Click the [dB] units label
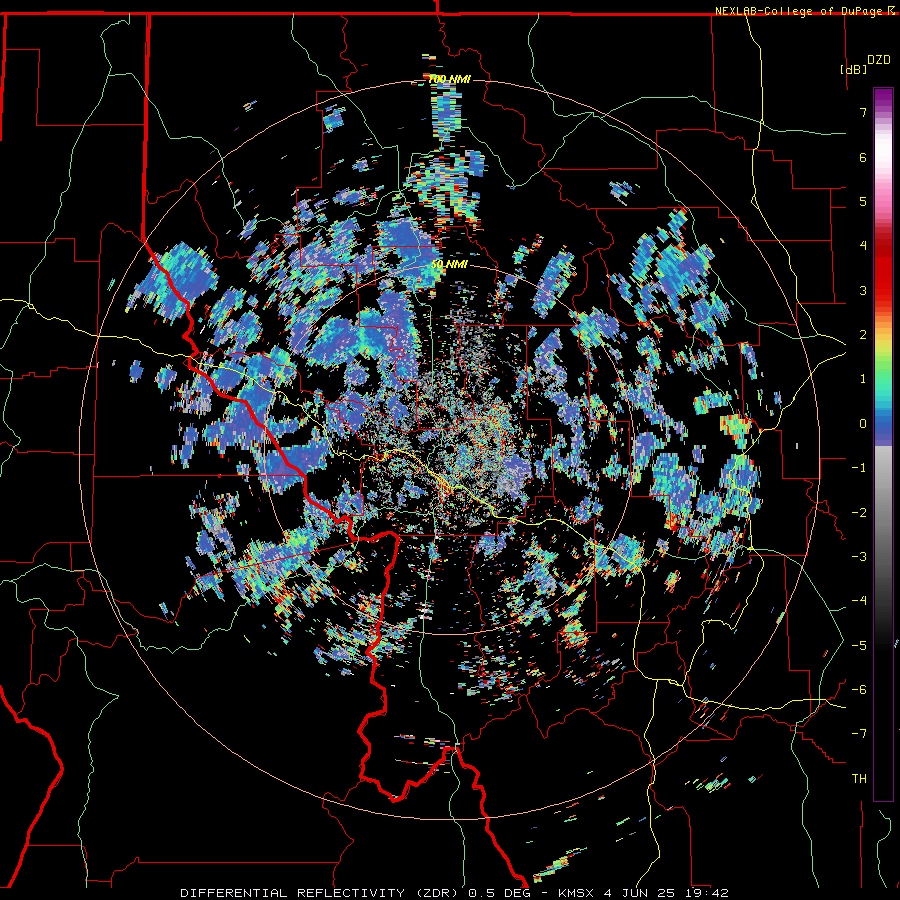The width and height of the screenshot is (900, 900). tap(854, 69)
